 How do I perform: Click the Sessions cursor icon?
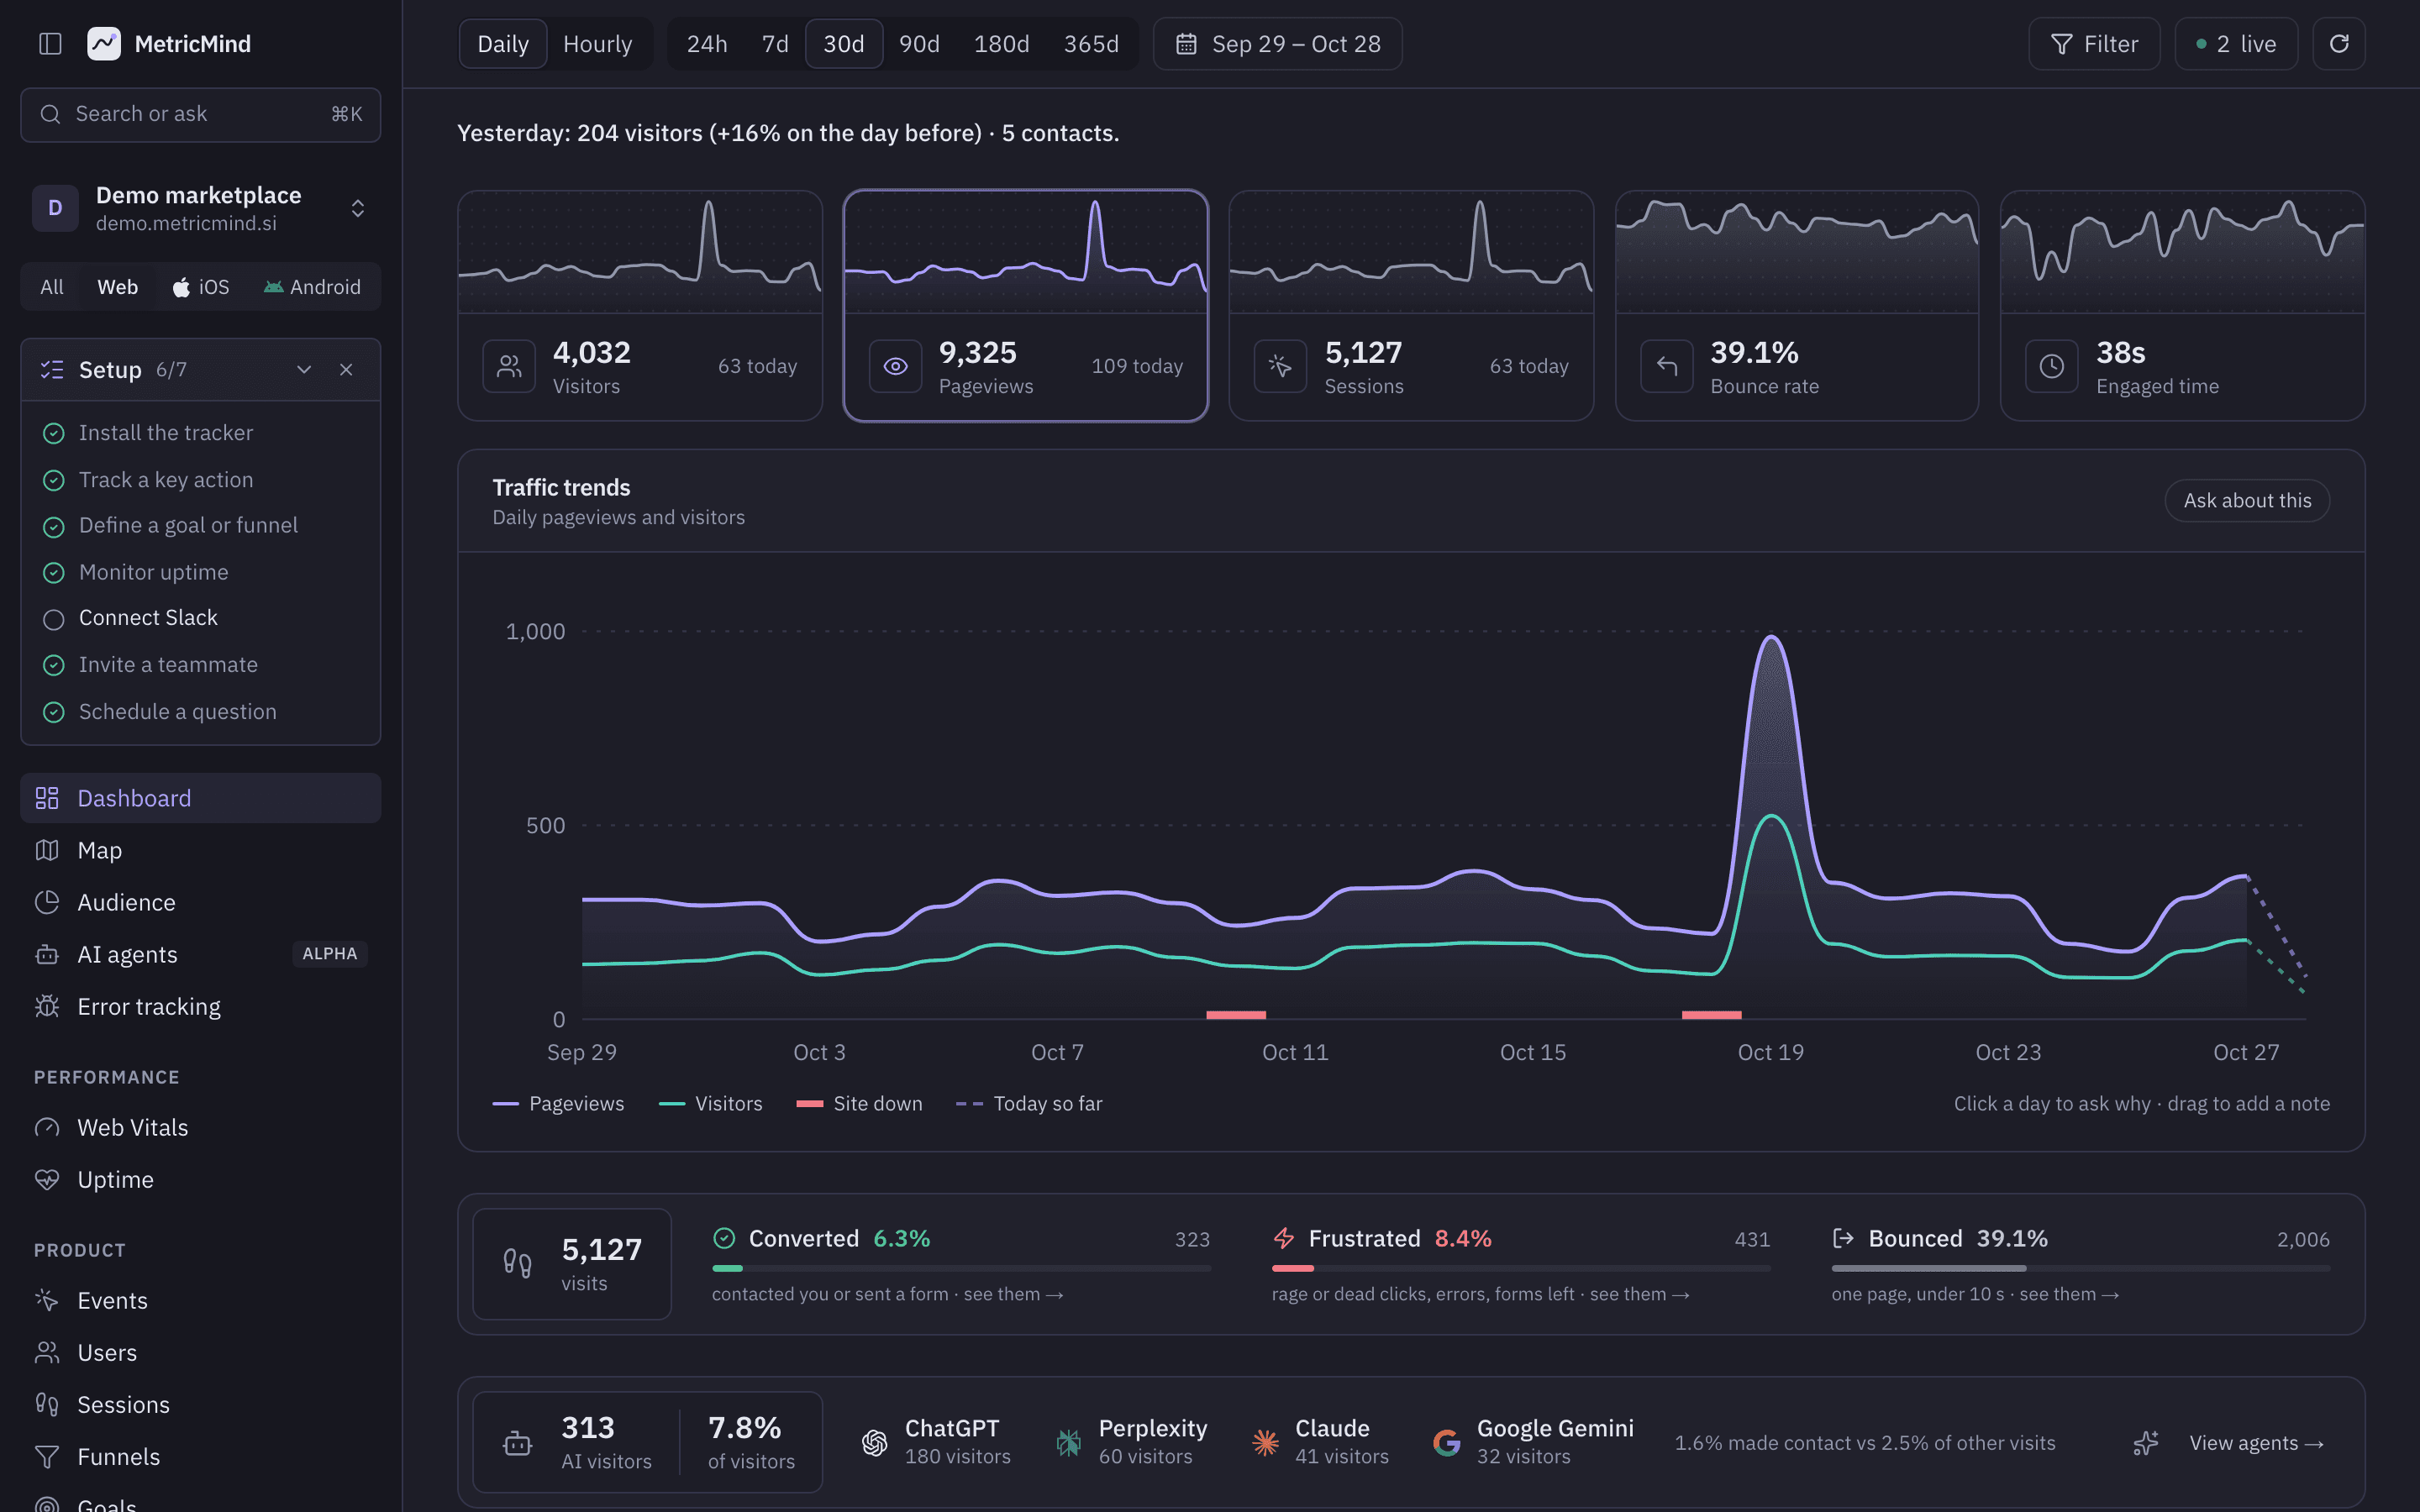pos(1280,366)
